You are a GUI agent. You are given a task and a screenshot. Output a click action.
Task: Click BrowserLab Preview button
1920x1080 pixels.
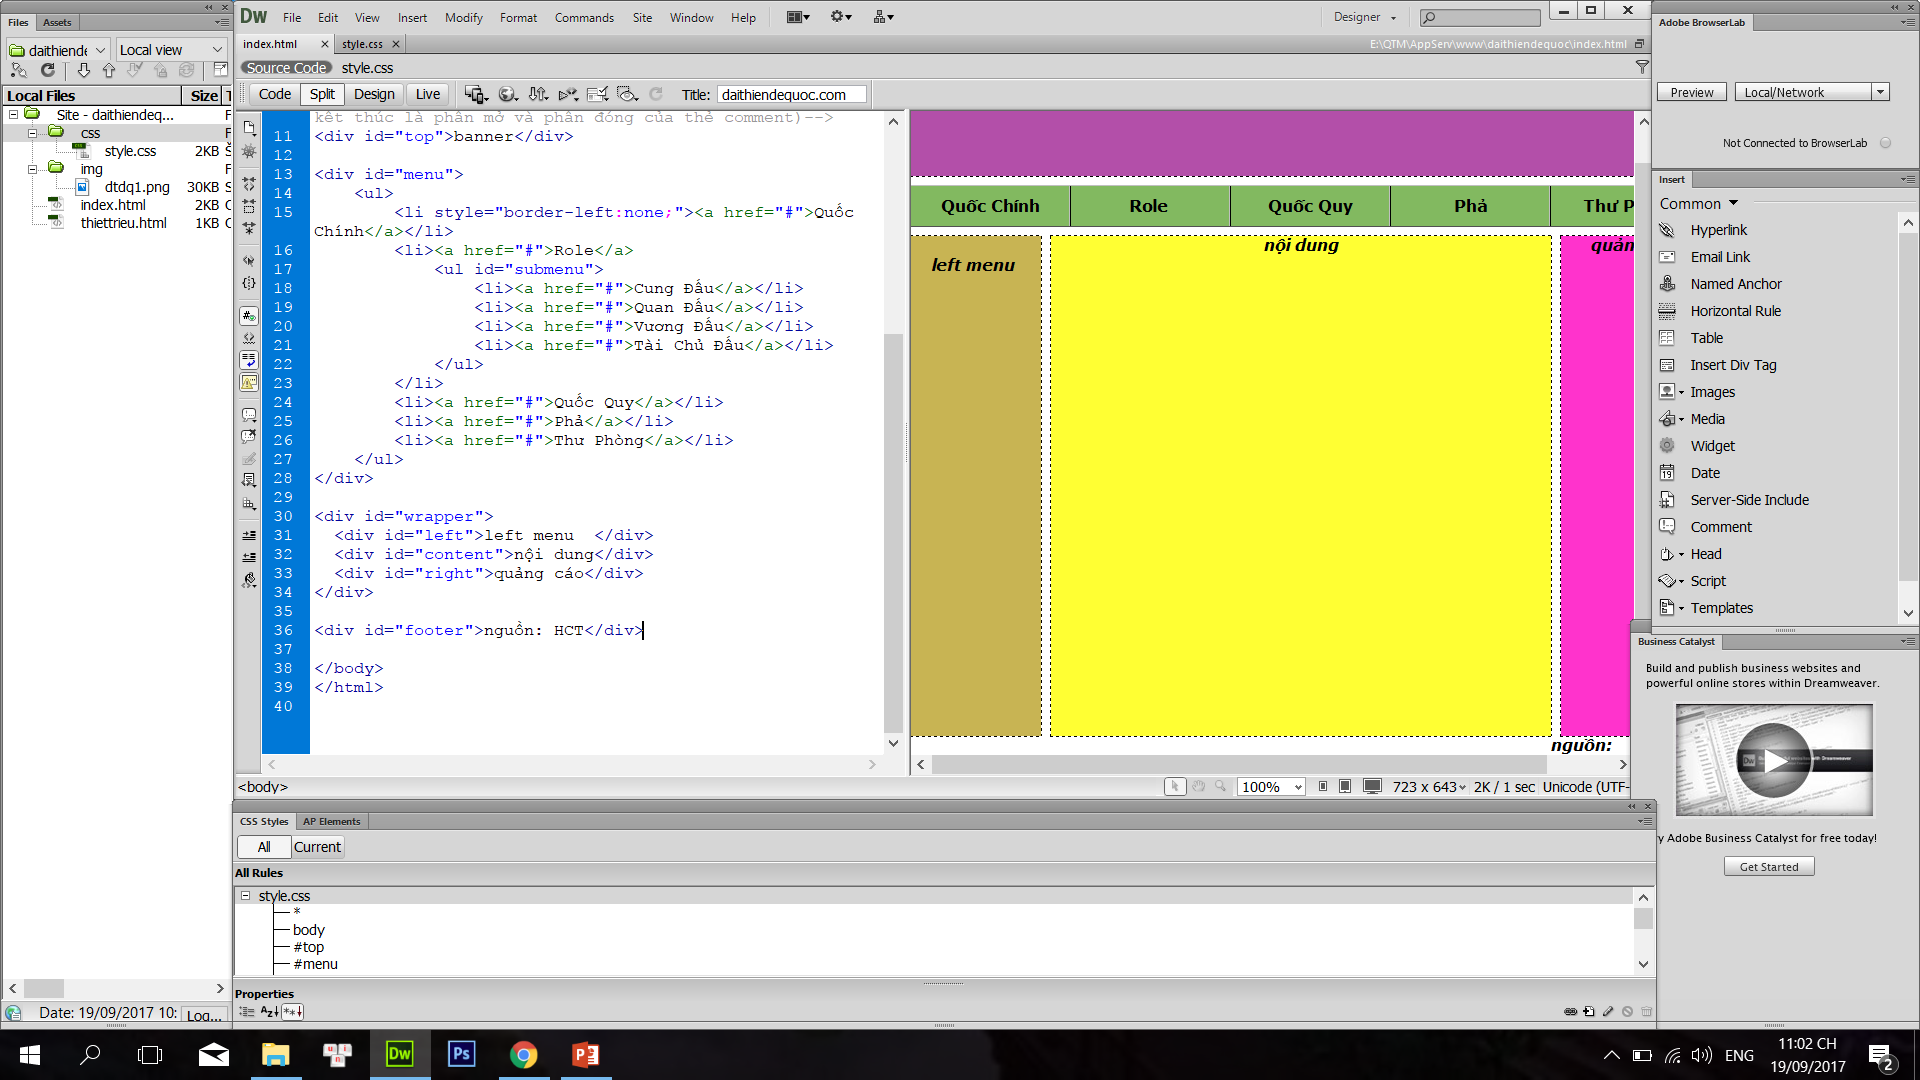[x=1691, y=92]
